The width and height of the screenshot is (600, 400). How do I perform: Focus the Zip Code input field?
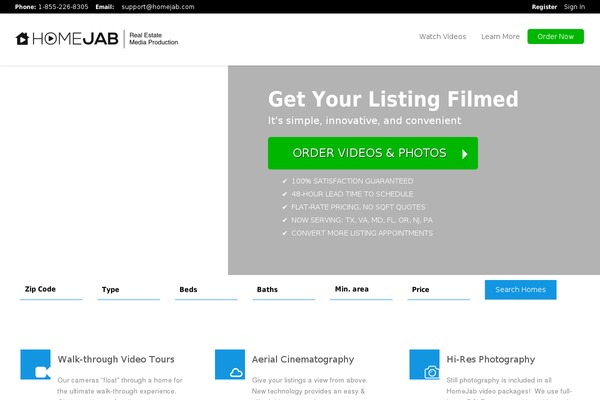click(x=51, y=290)
